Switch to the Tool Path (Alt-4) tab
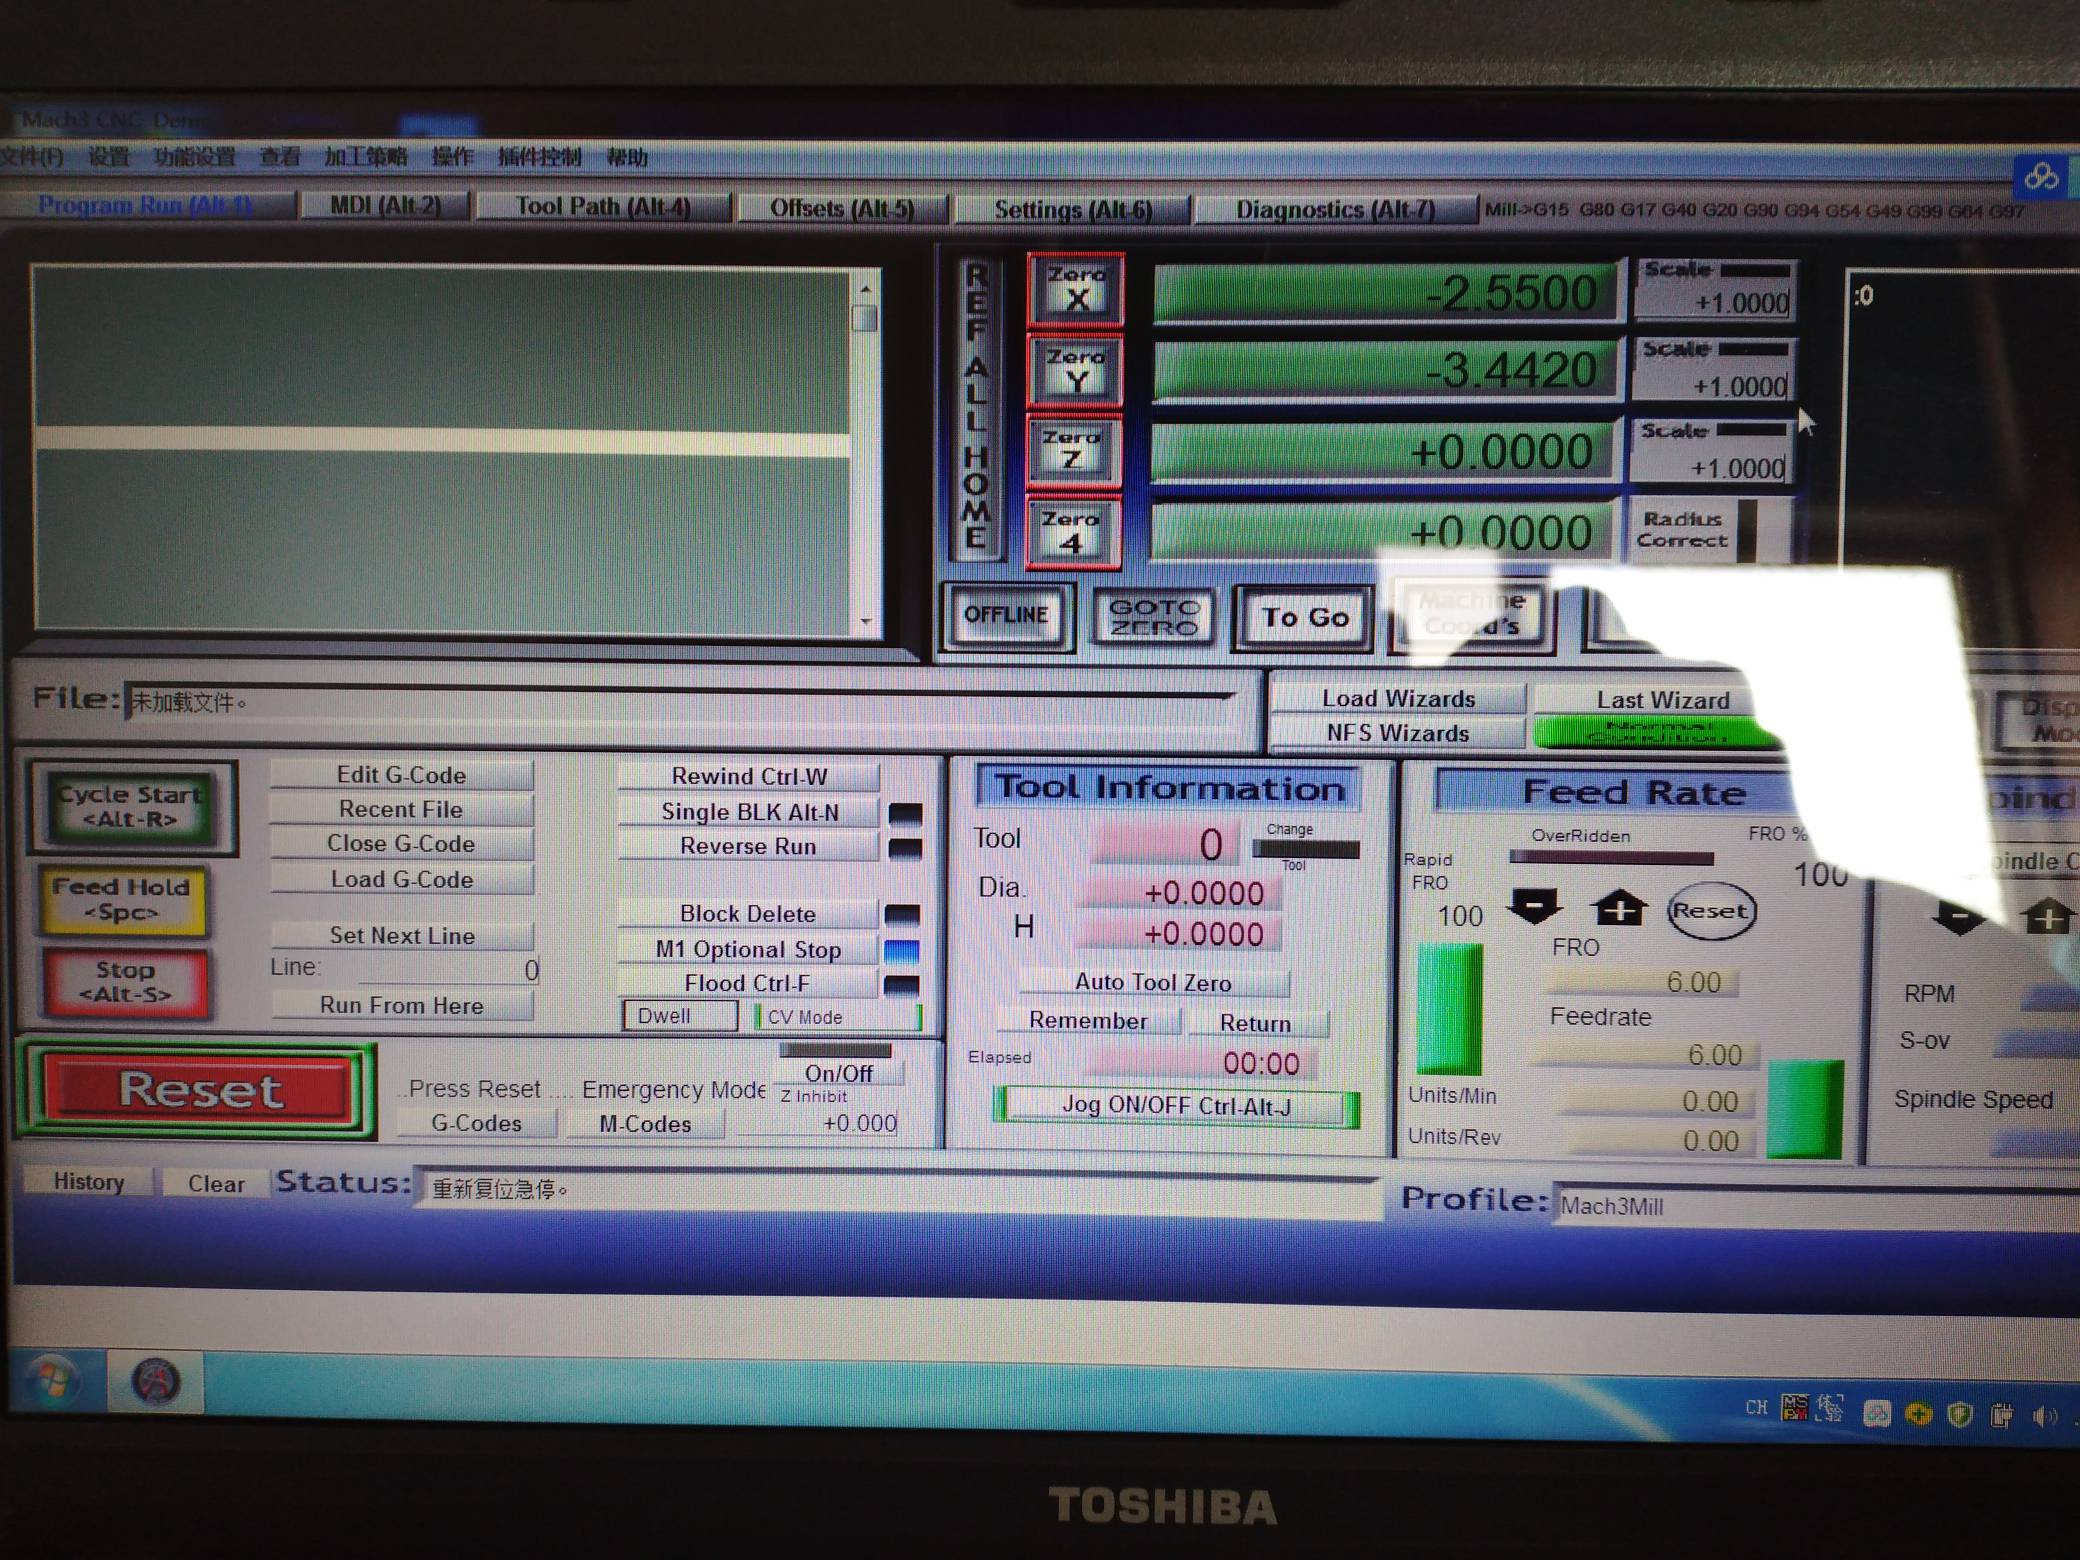The height and width of the screenshot is (1560, 2080). click(x=603, y=206)
